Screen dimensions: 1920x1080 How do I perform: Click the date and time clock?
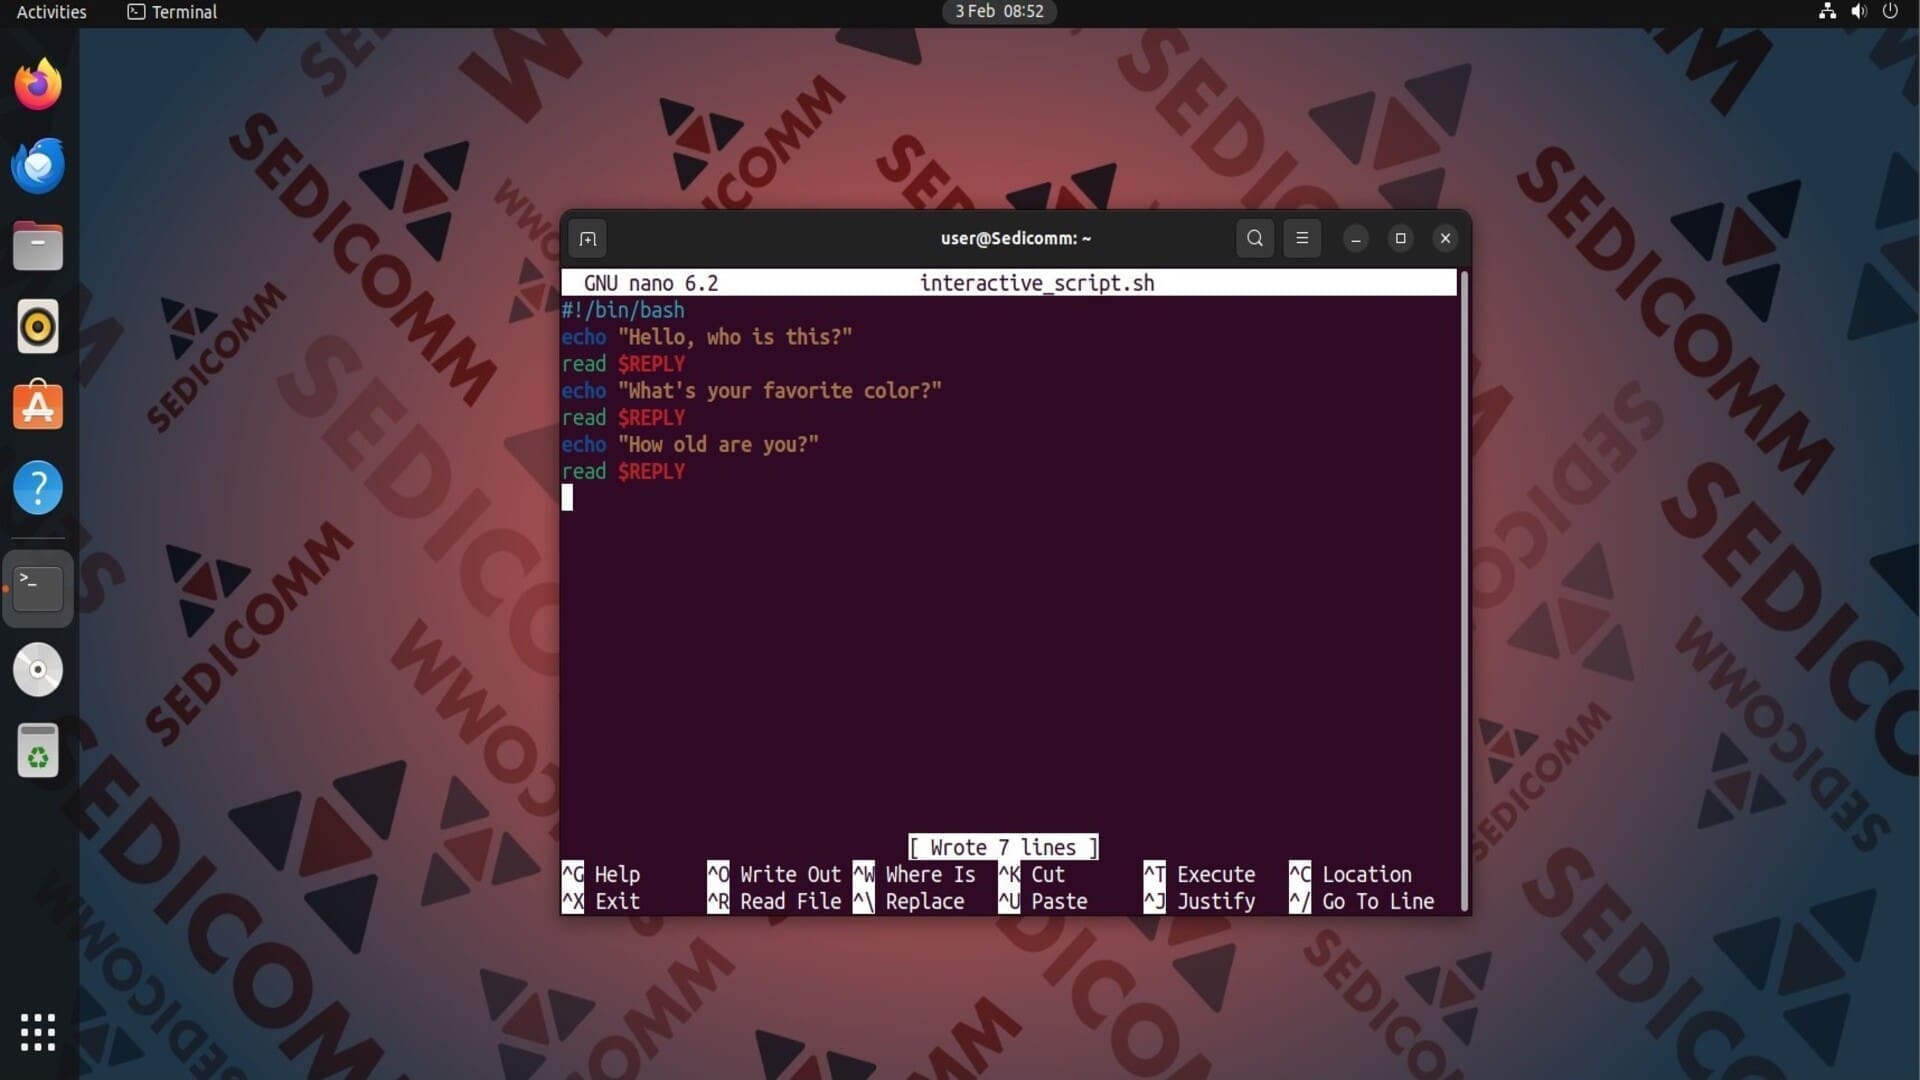(998, 12)
